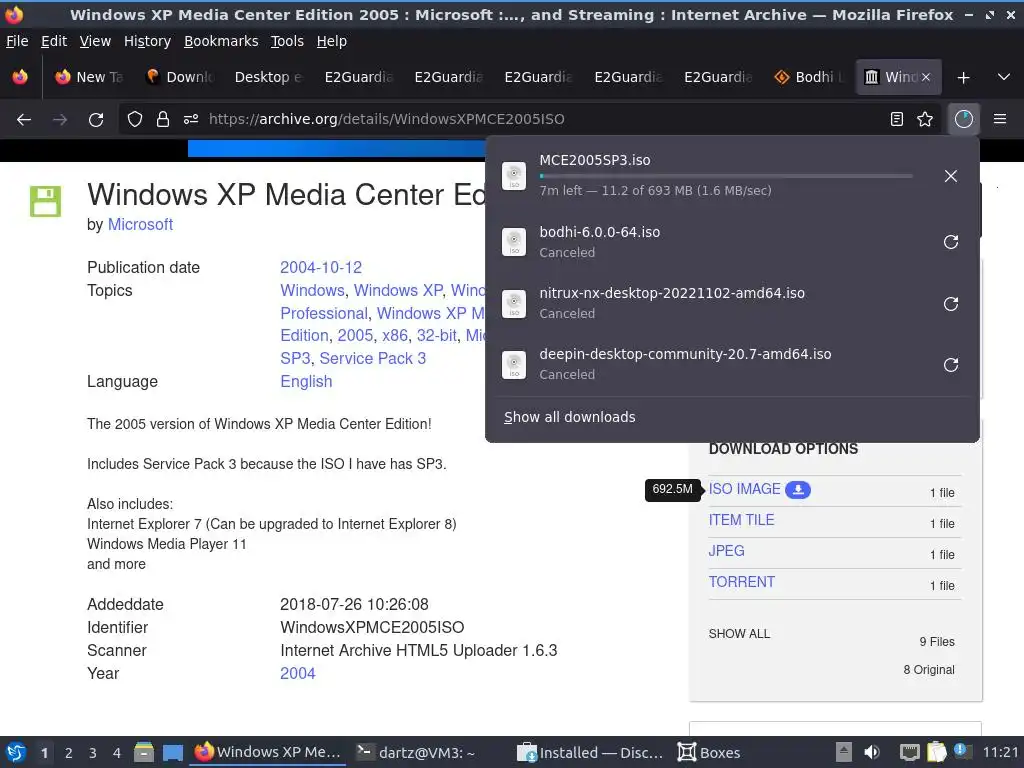
Task: Switch to the Desktop tab
Action: point(268,78)
